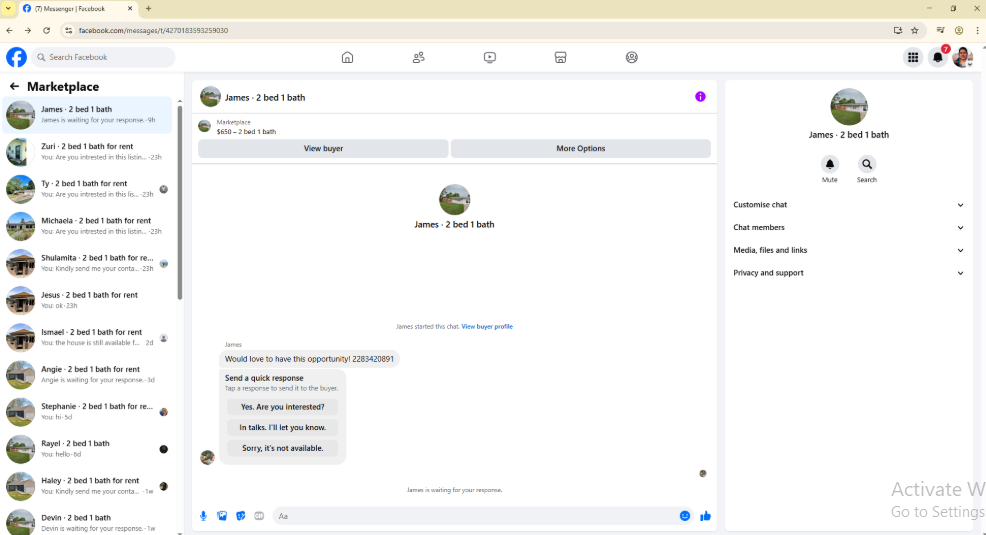The width and height of the screenshot is (986, 535).
Task: Send a voice clip with microphone icon
Action: click(203, 516)
